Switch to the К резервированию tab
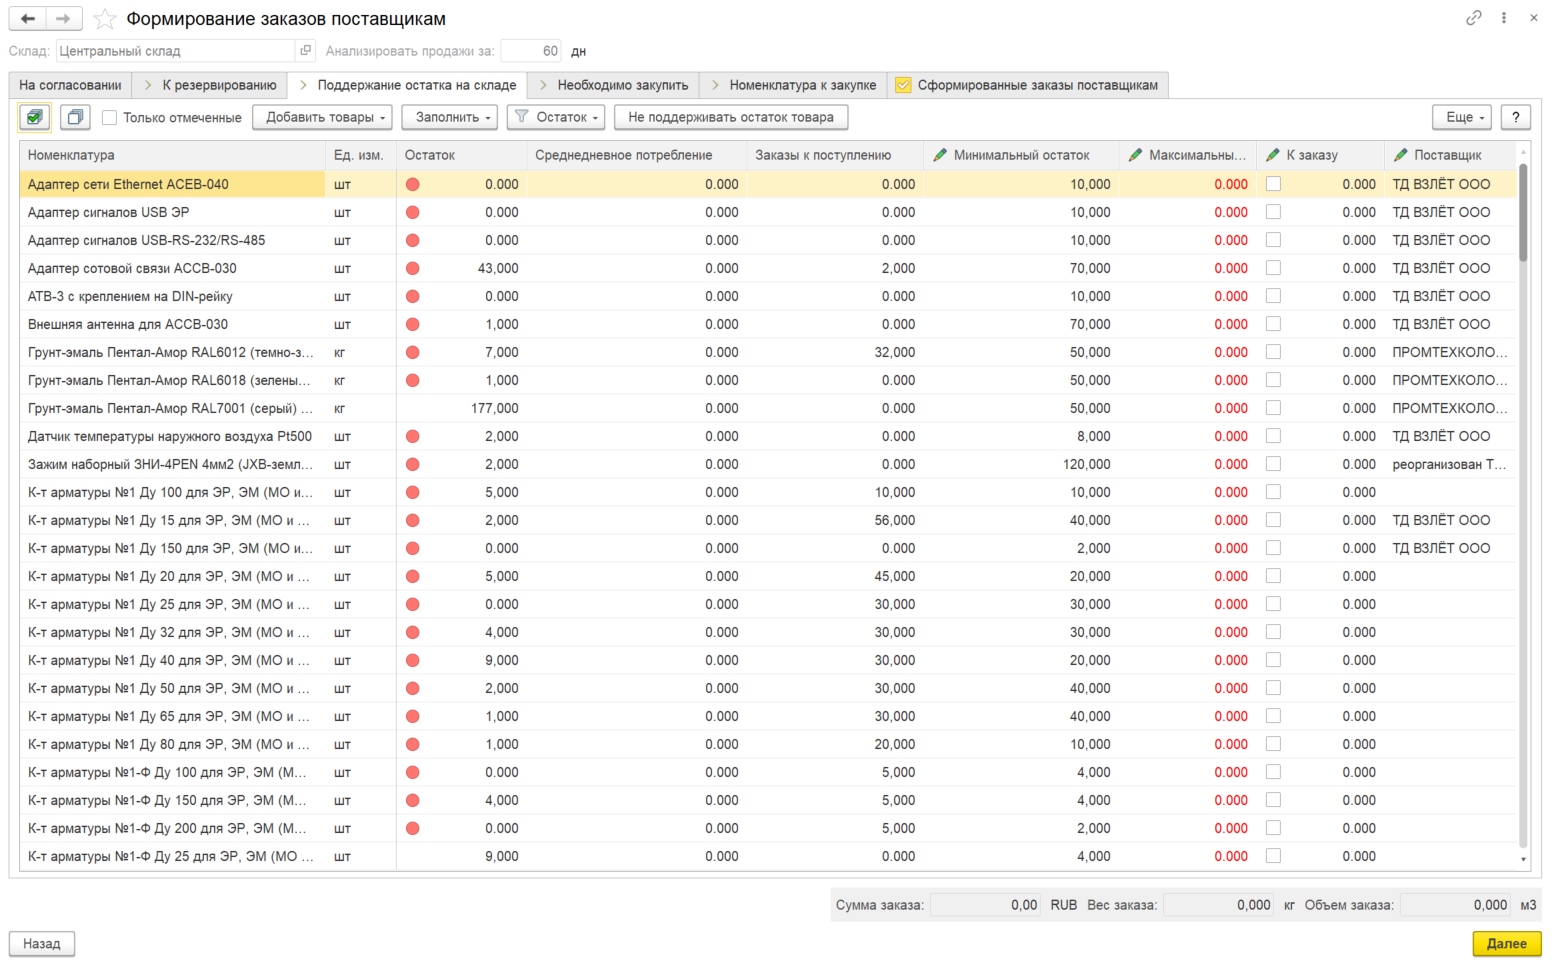 [210, 85]
